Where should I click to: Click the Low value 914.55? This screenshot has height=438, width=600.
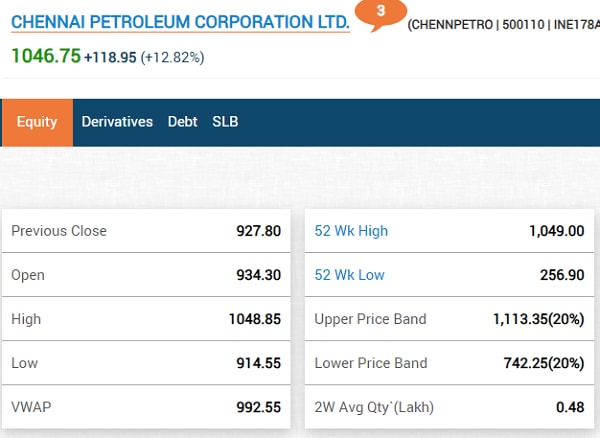[258, 363]
